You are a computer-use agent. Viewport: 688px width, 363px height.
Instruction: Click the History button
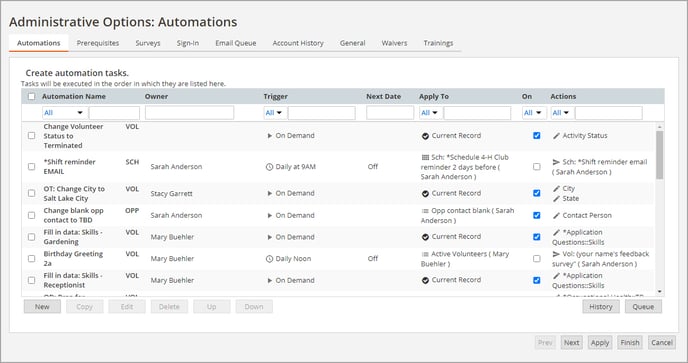point(601,307)
